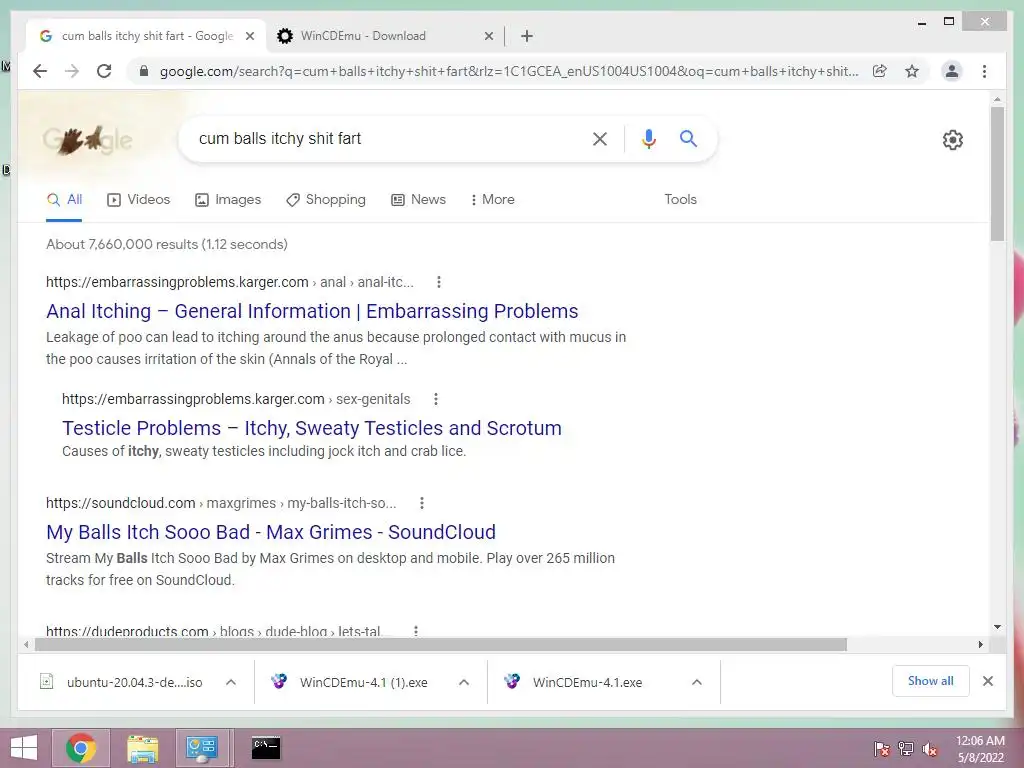
Task: Expand options for WinCDEmu-4.1 (1).exe download
Action: [464, 682]
